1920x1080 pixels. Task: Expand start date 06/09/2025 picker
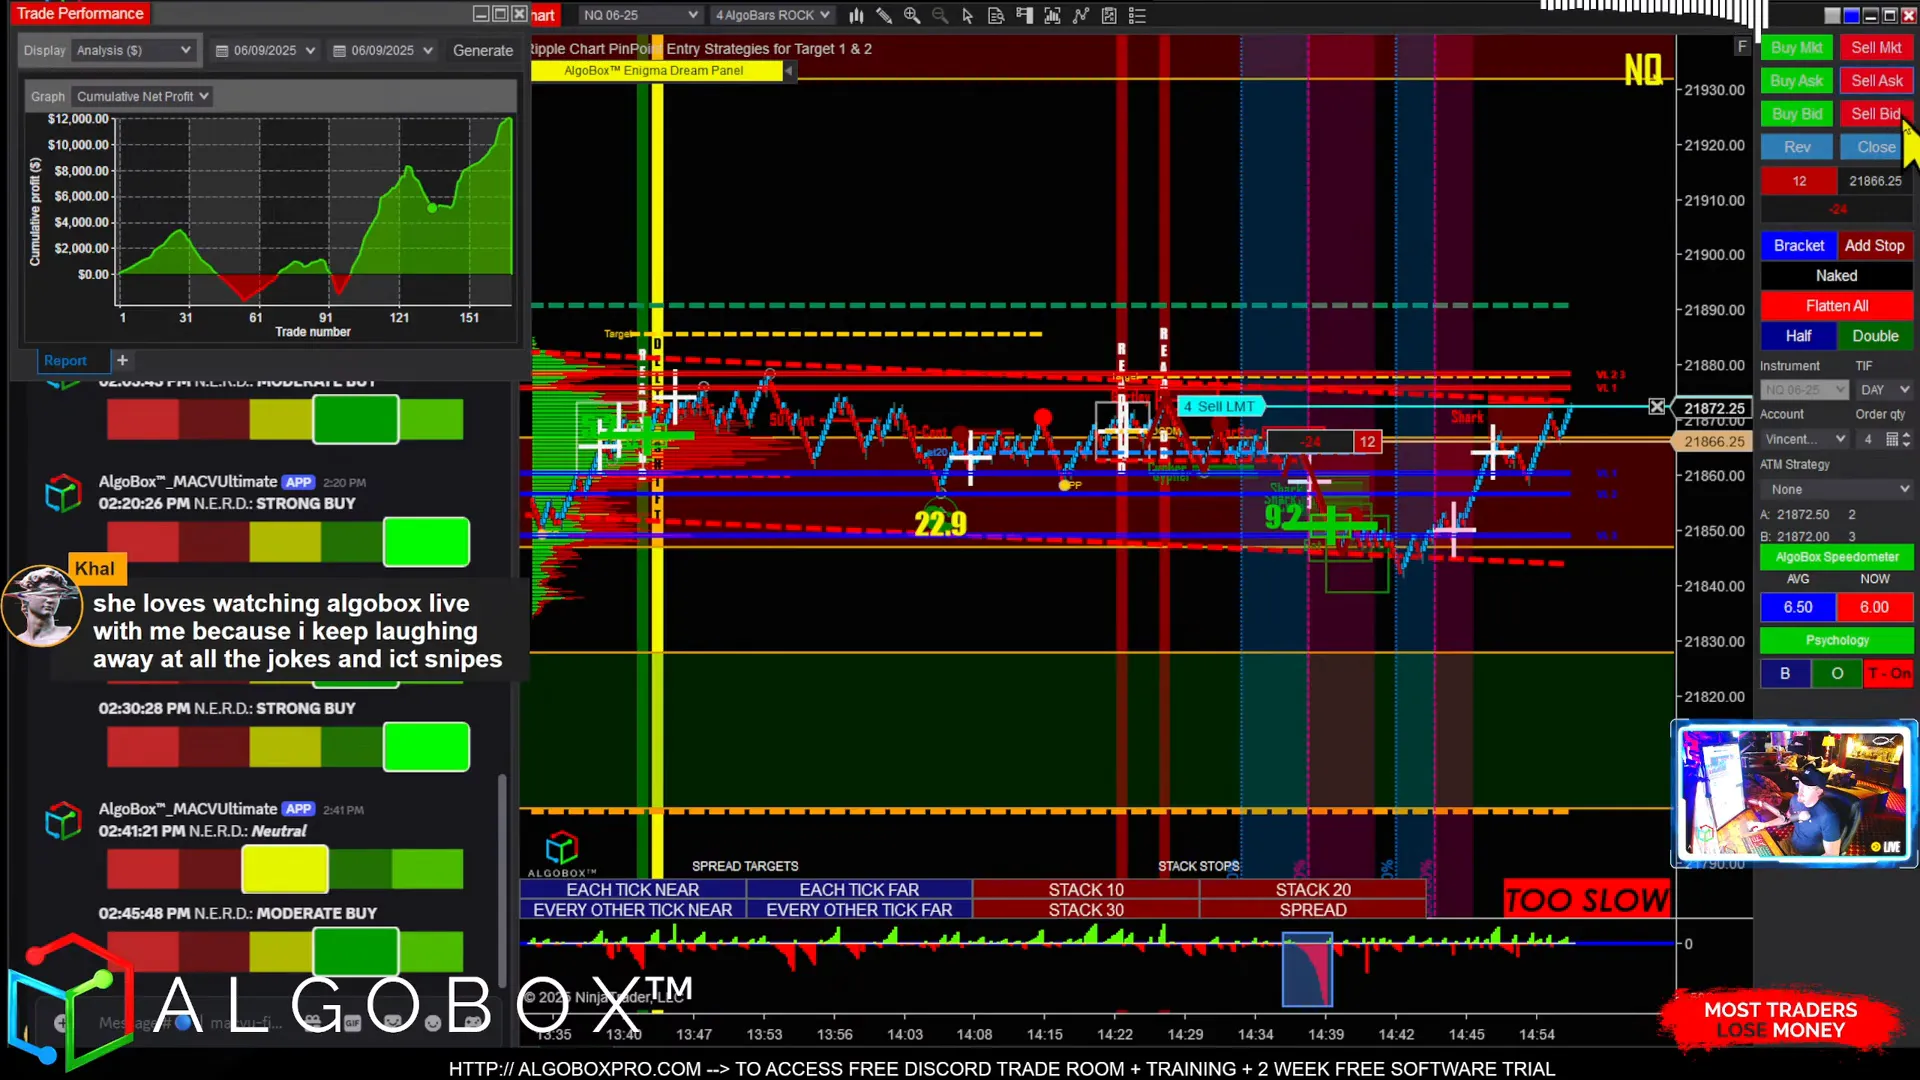pyautogui.click(x=311, y=50)
